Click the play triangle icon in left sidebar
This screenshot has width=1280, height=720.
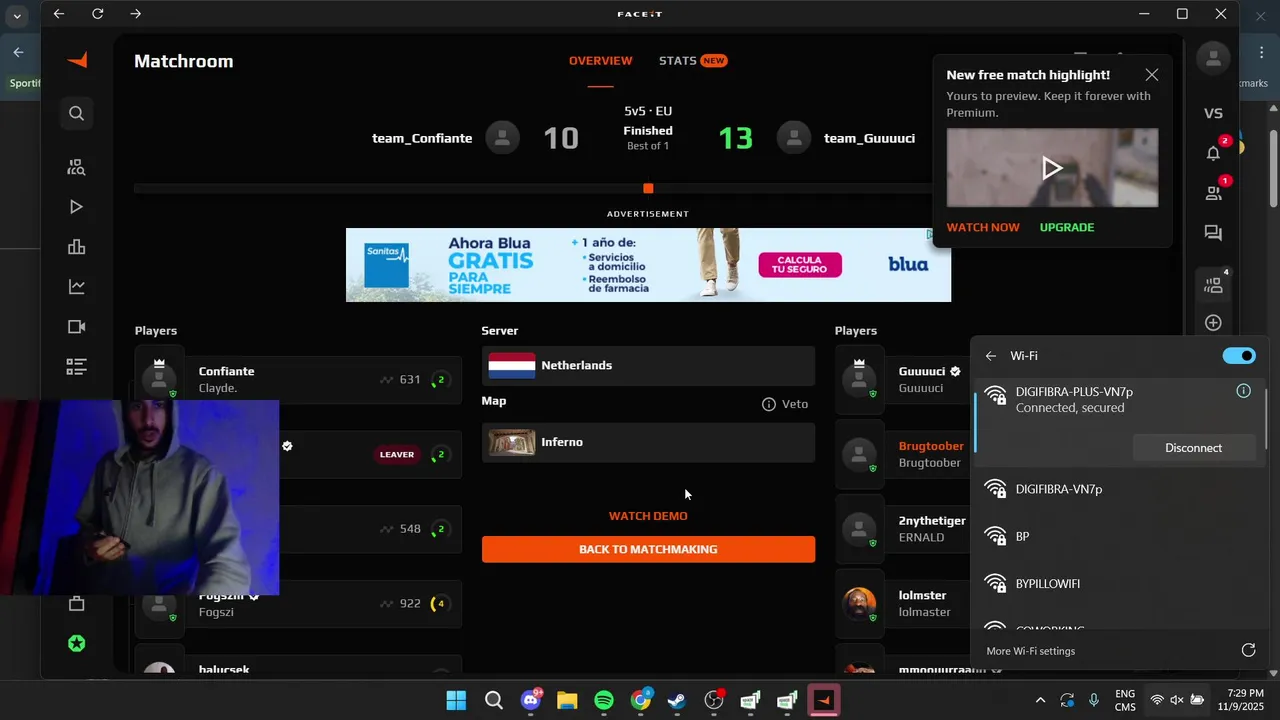pyautogui.click(x=76, y=207)
